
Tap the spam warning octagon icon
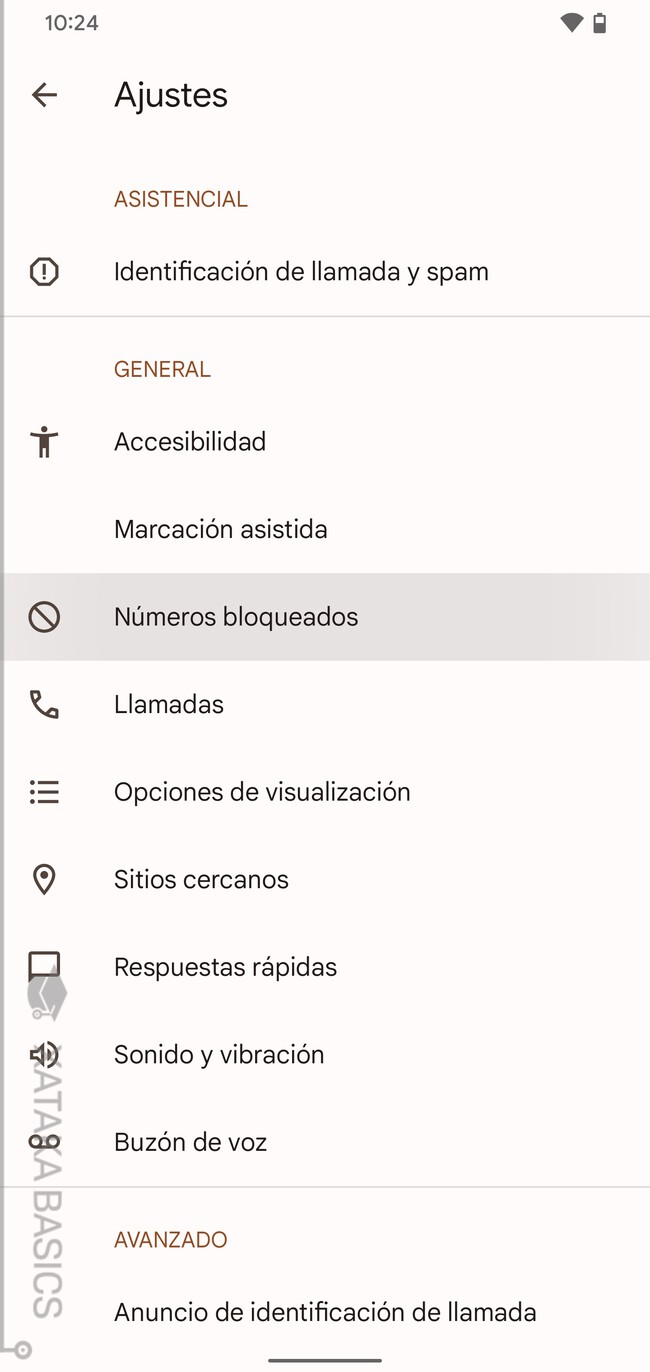click(44, 272)
